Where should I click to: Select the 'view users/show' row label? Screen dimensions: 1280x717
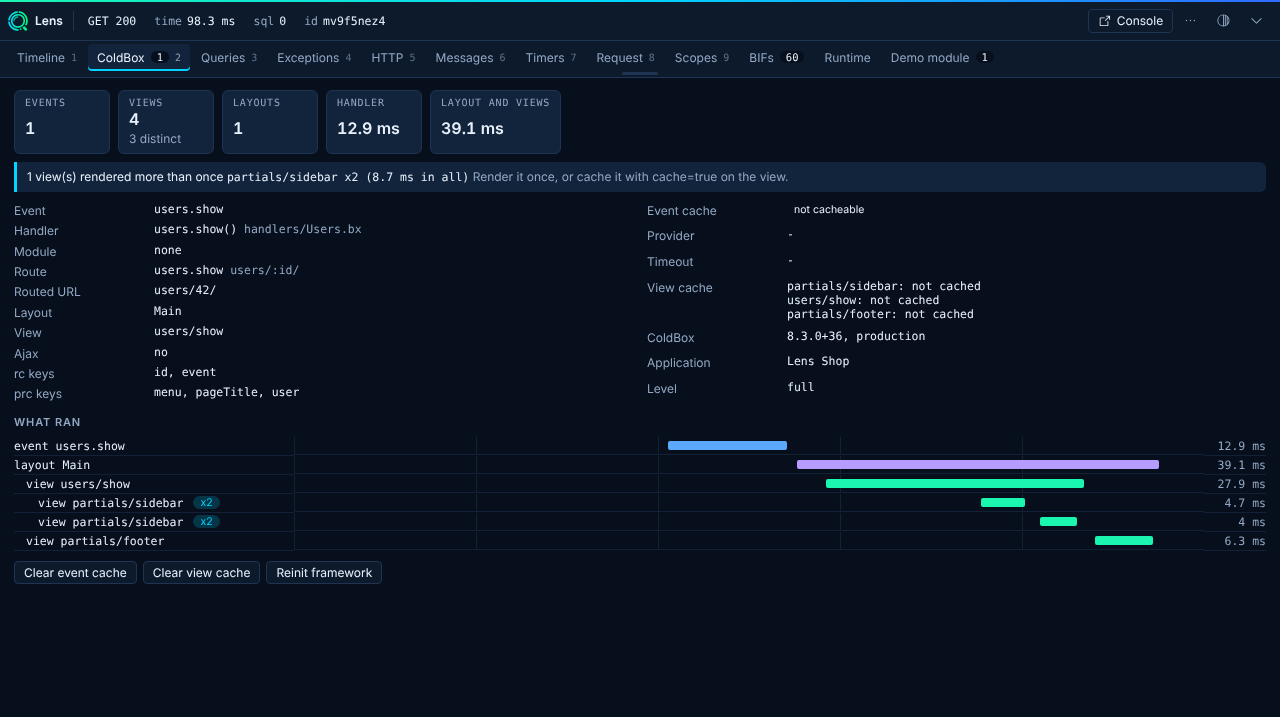[78, 484]
